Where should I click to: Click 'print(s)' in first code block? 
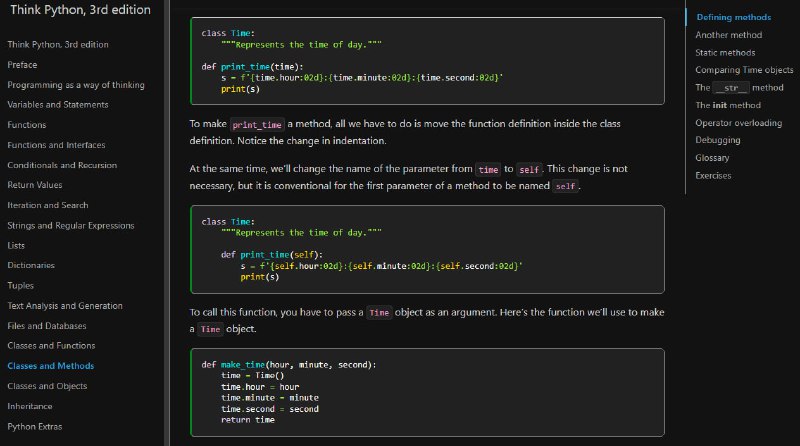tap(240, 89)
